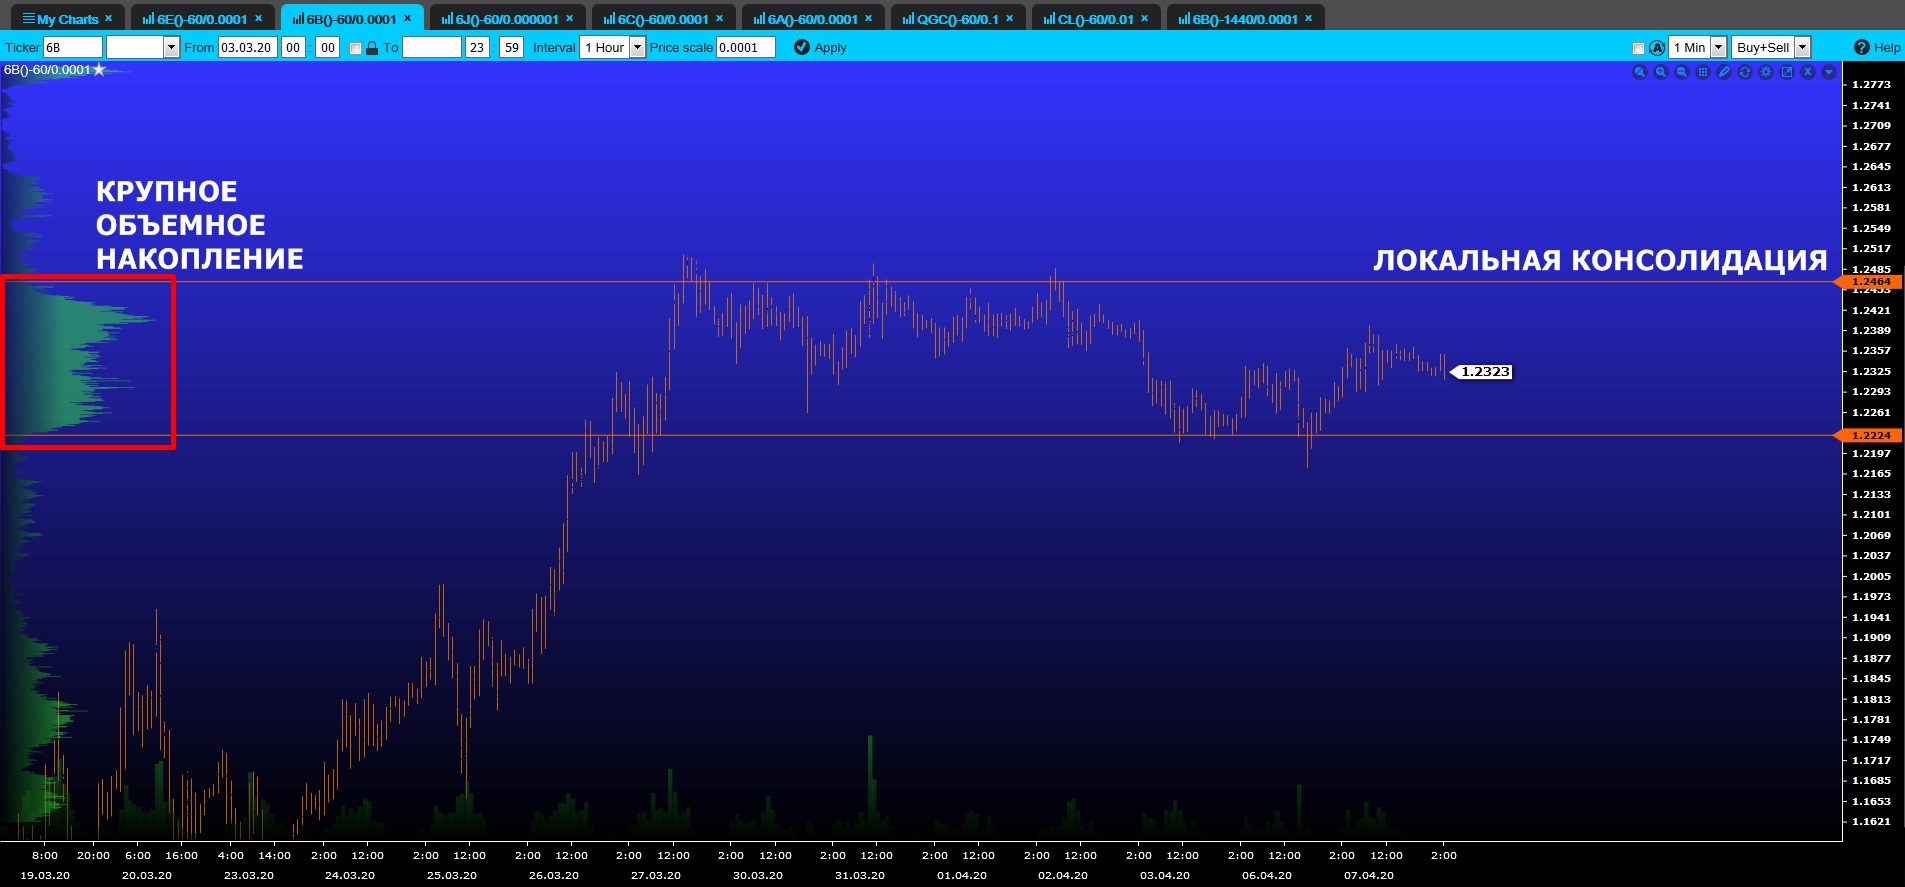Click the auto-refresh A icon
This screenshot has width=1905, height=887.
pyautogui.click(x=1657, y=47)
